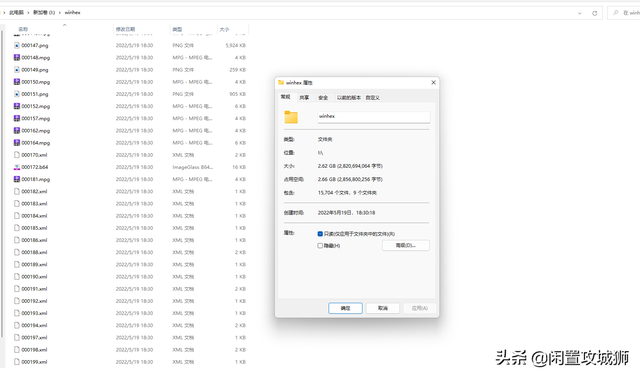
Task: Click the 000150.mpg video file icon
Action: pos(17,82)
